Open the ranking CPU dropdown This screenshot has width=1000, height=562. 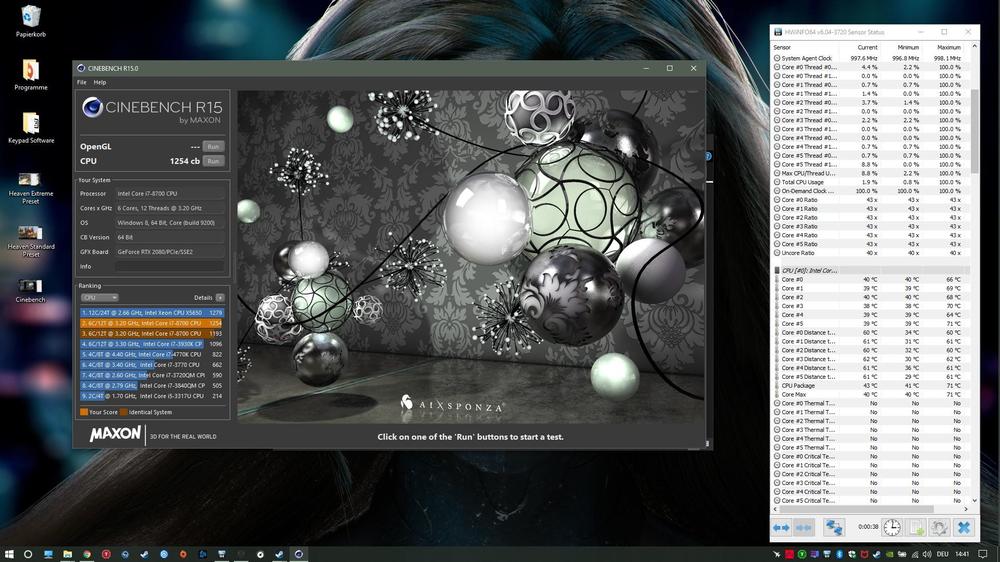(x=99, y=298)
